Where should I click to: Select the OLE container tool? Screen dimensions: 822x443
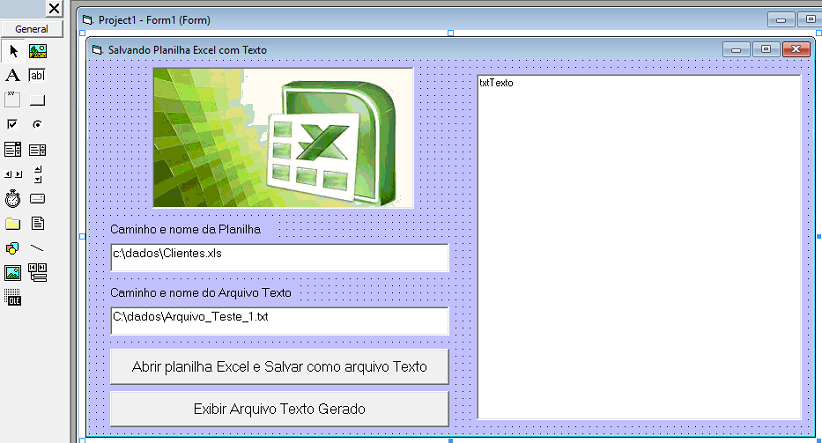coord(13,297)
